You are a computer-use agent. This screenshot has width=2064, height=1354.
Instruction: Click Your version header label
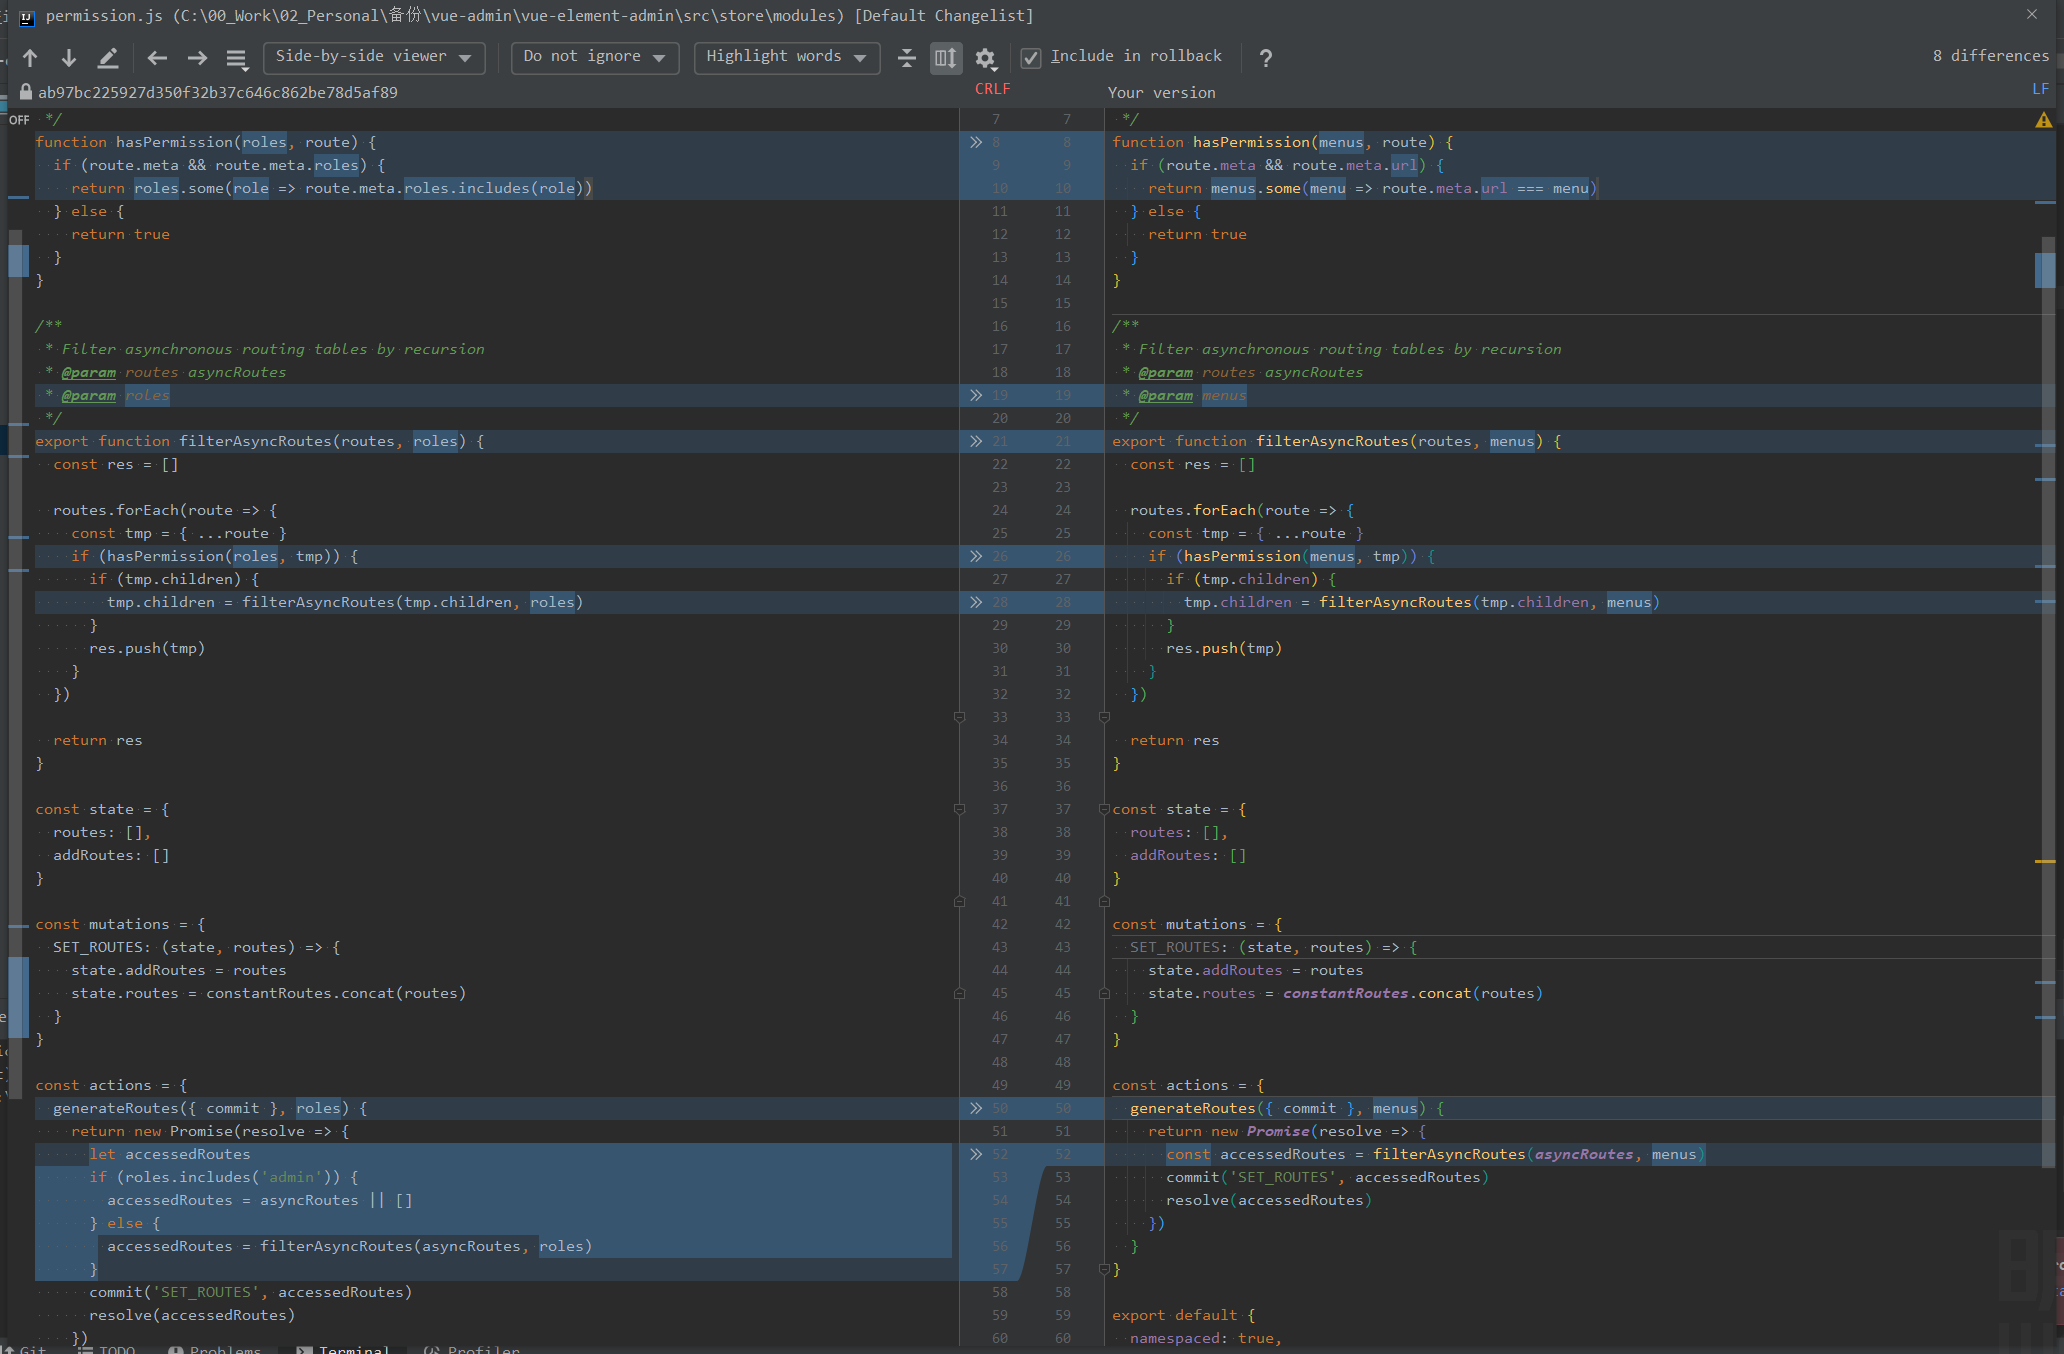point(1161,92)
